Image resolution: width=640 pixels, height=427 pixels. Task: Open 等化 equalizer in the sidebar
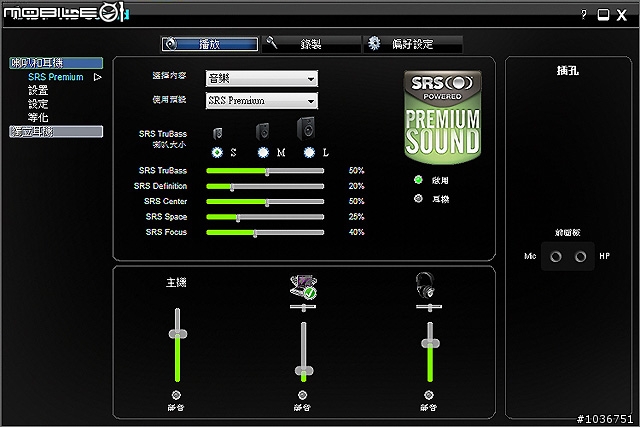click(x=38, y=118)
